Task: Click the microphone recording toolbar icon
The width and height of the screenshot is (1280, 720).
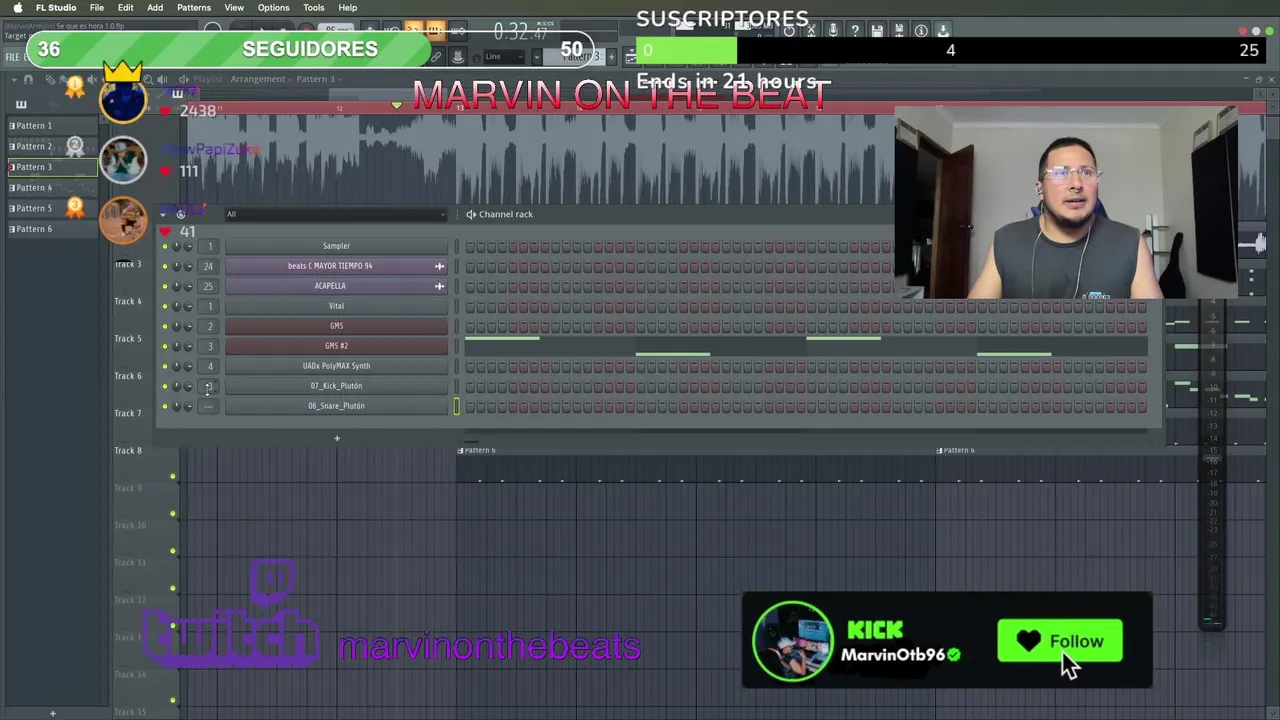Action: click(833, 31)
